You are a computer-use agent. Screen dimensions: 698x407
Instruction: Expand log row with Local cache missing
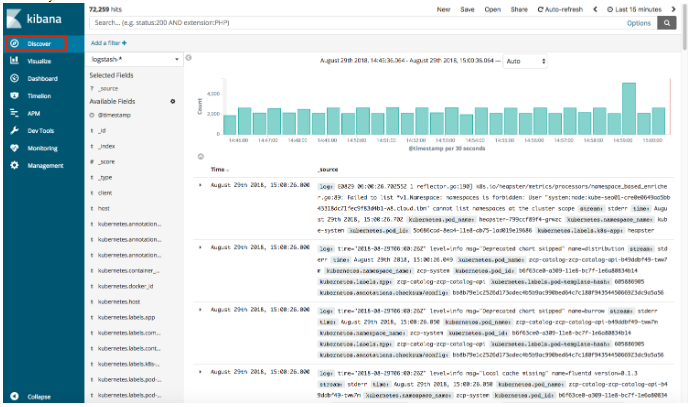[200, 372]
